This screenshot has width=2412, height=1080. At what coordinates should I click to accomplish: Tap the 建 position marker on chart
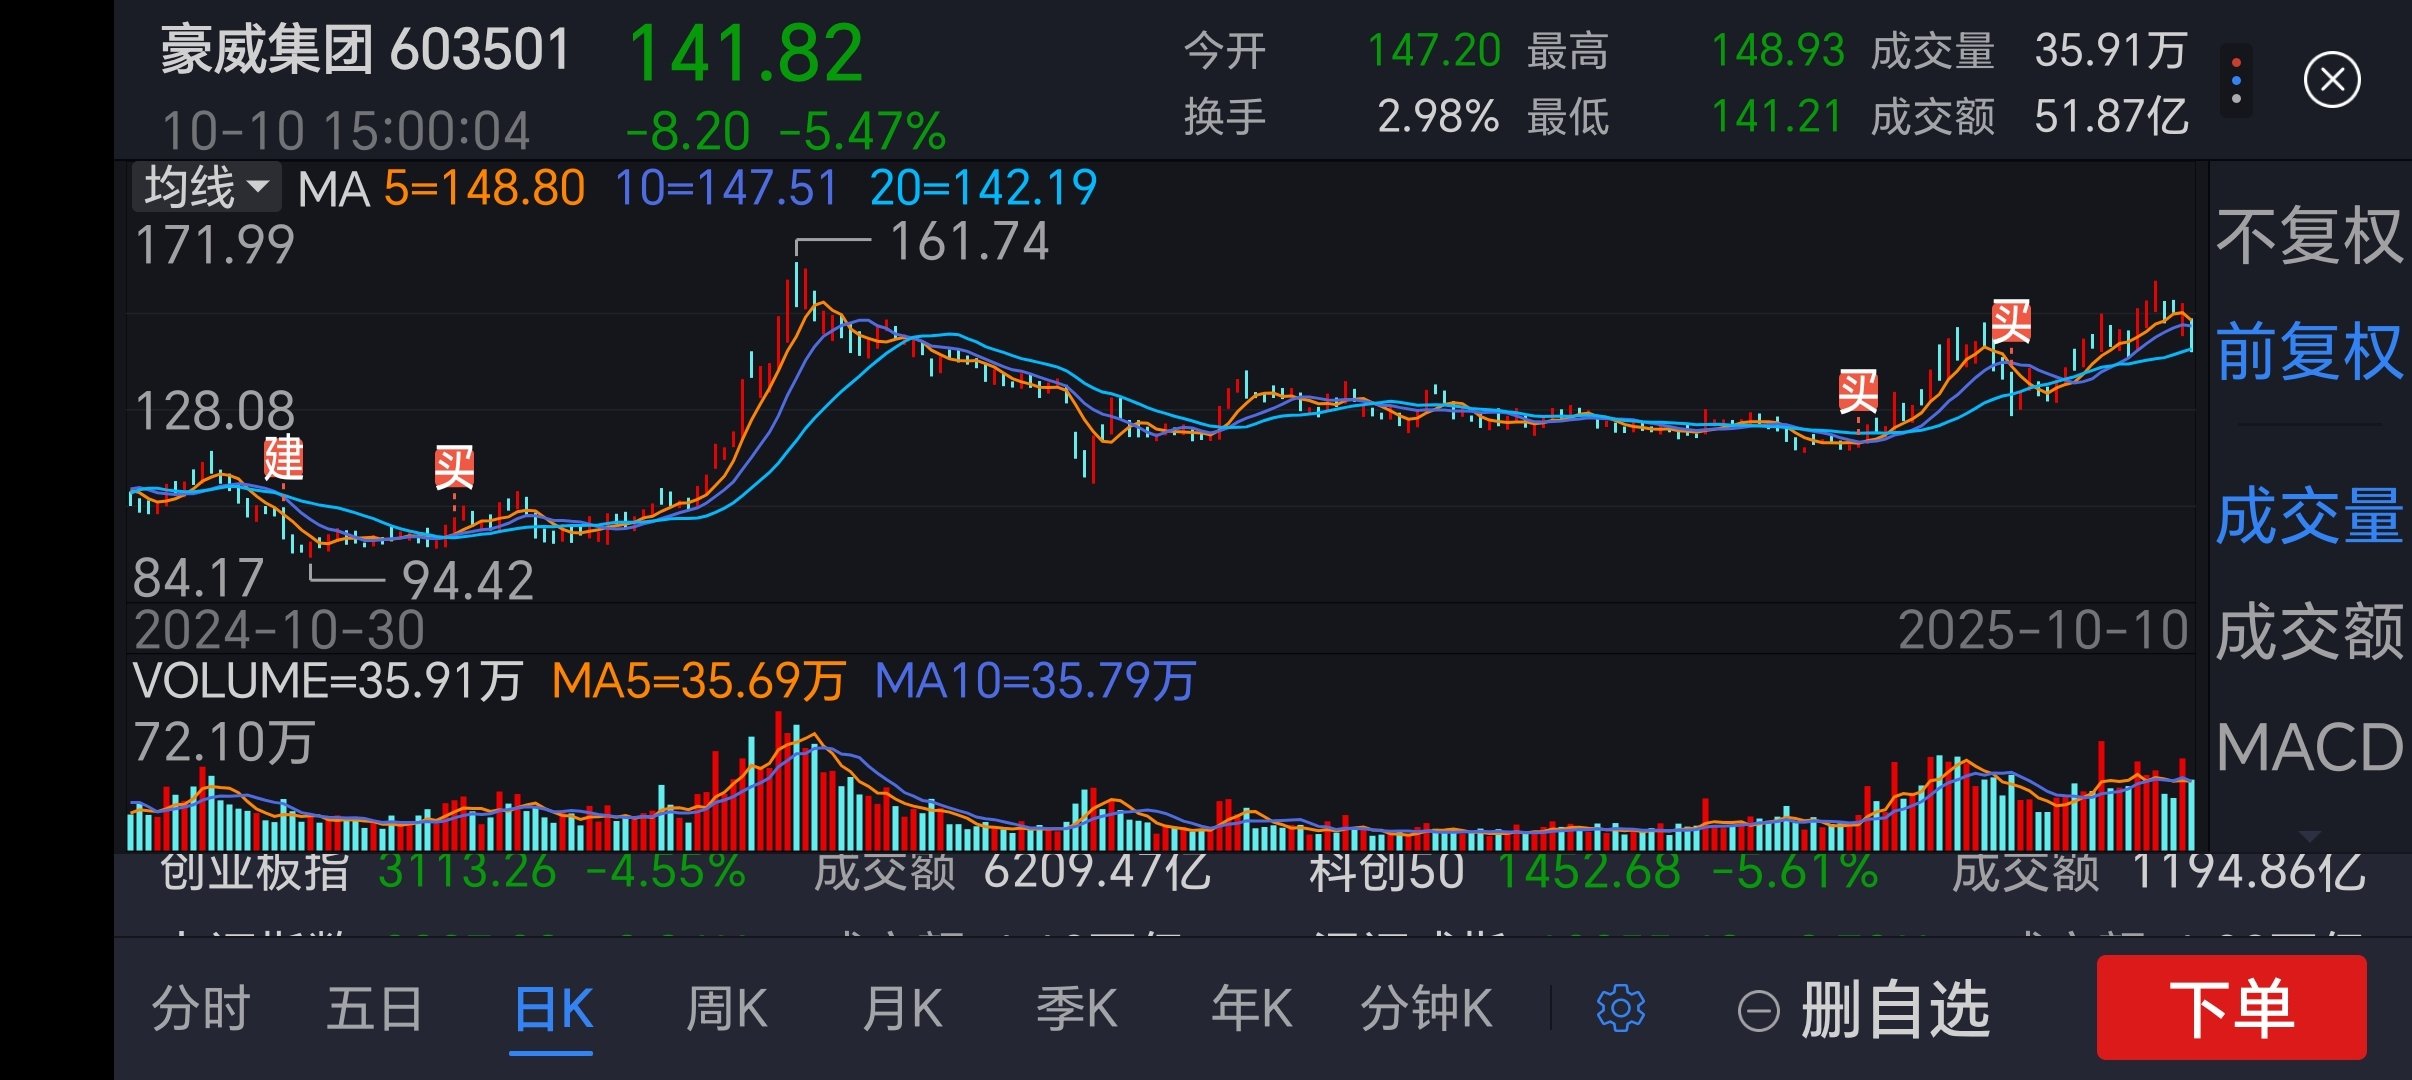(283, 459)
